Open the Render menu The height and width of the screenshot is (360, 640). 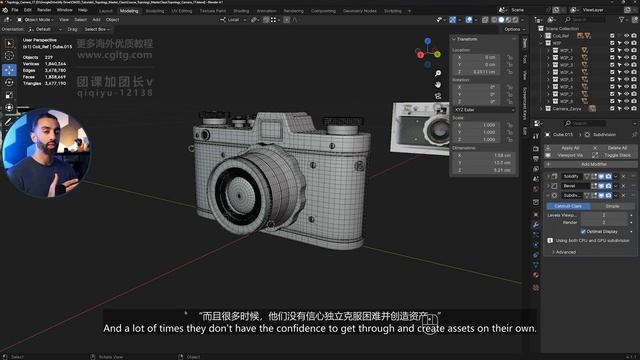click(x=44, y=10)
